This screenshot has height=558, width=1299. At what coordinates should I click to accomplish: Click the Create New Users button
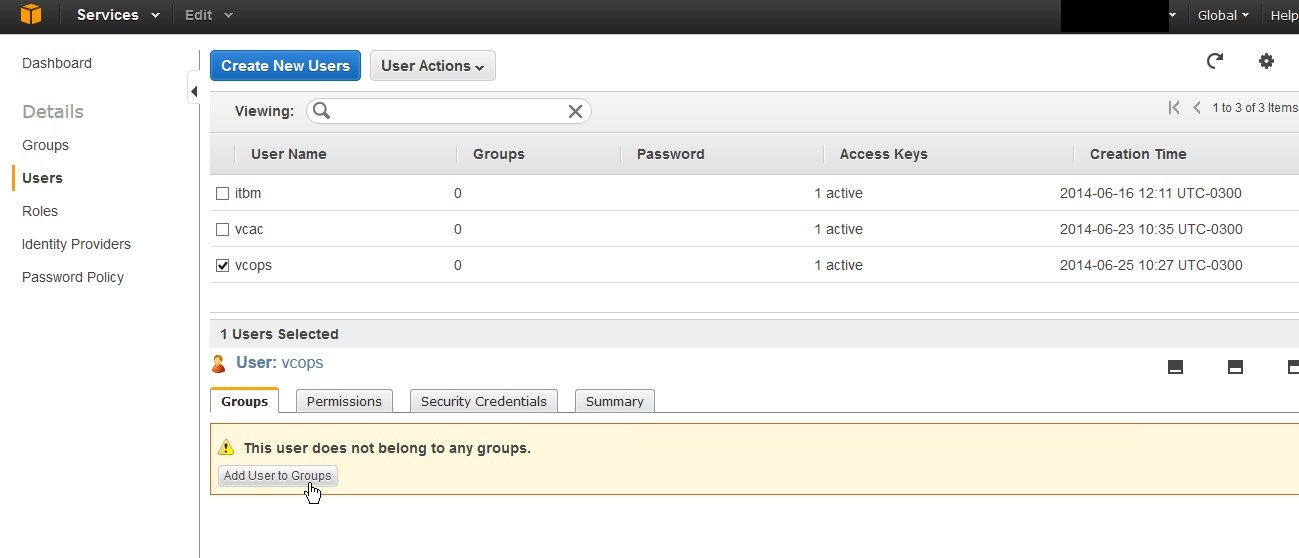coord(285,66)
